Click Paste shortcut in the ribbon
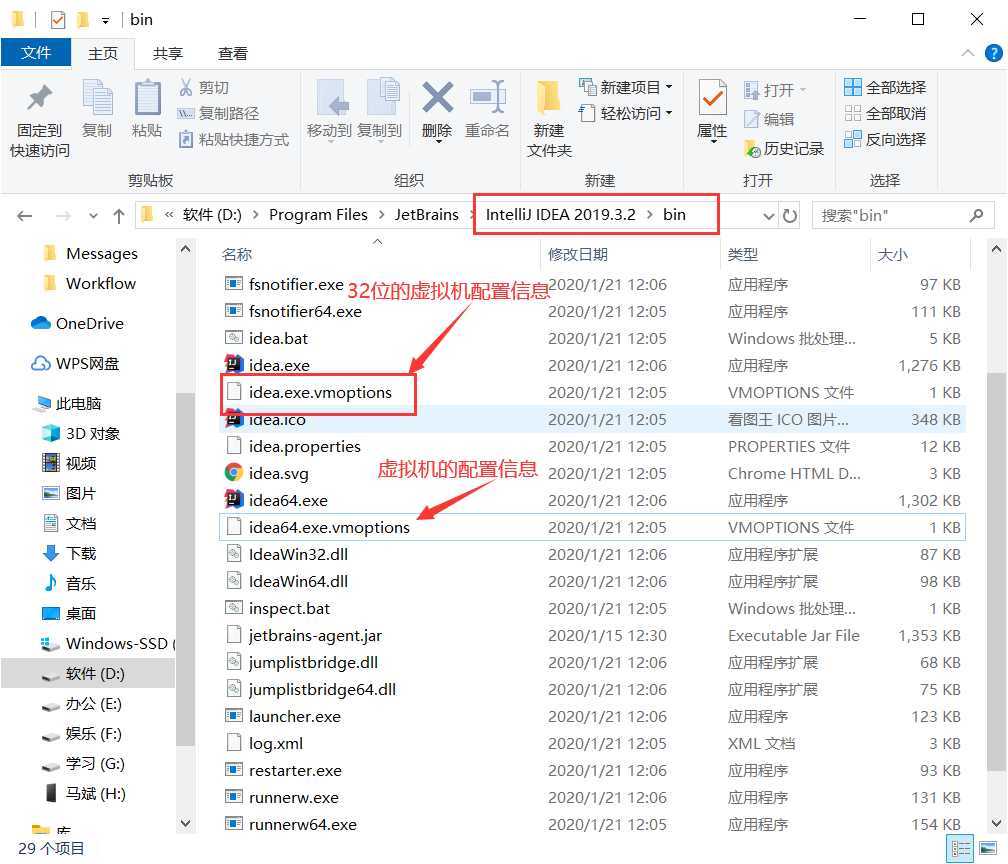The width and height of the screenshot is (1008, 864). point(234,140)
